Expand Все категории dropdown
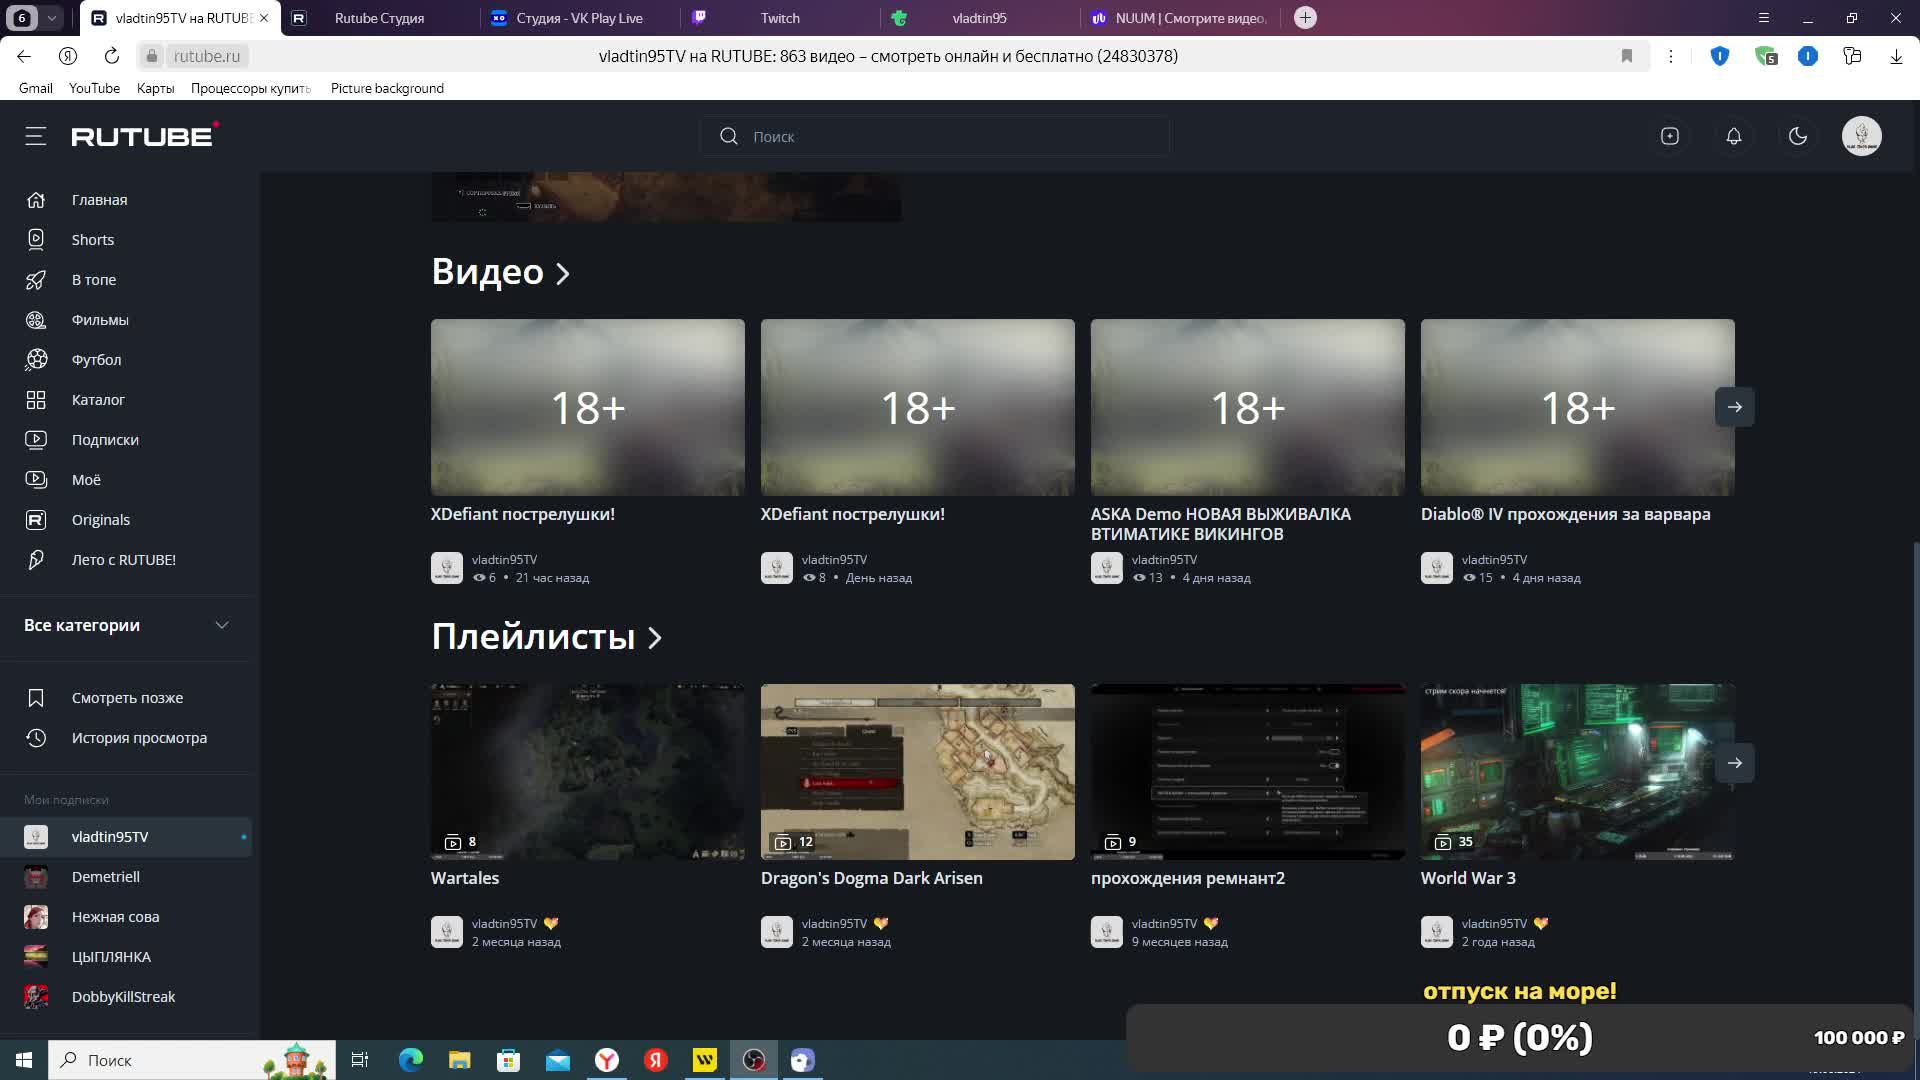 tap(222, 625)
